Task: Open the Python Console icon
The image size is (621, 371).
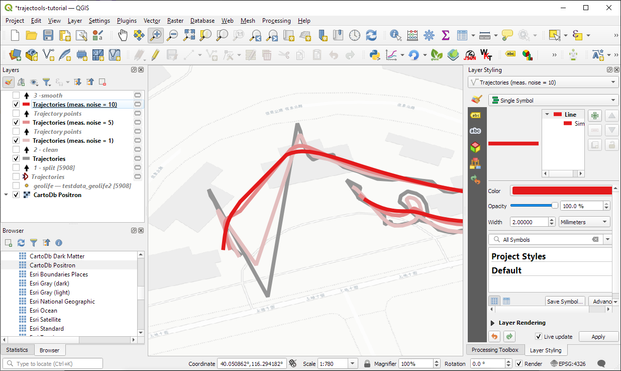Action: coord(374,55)
